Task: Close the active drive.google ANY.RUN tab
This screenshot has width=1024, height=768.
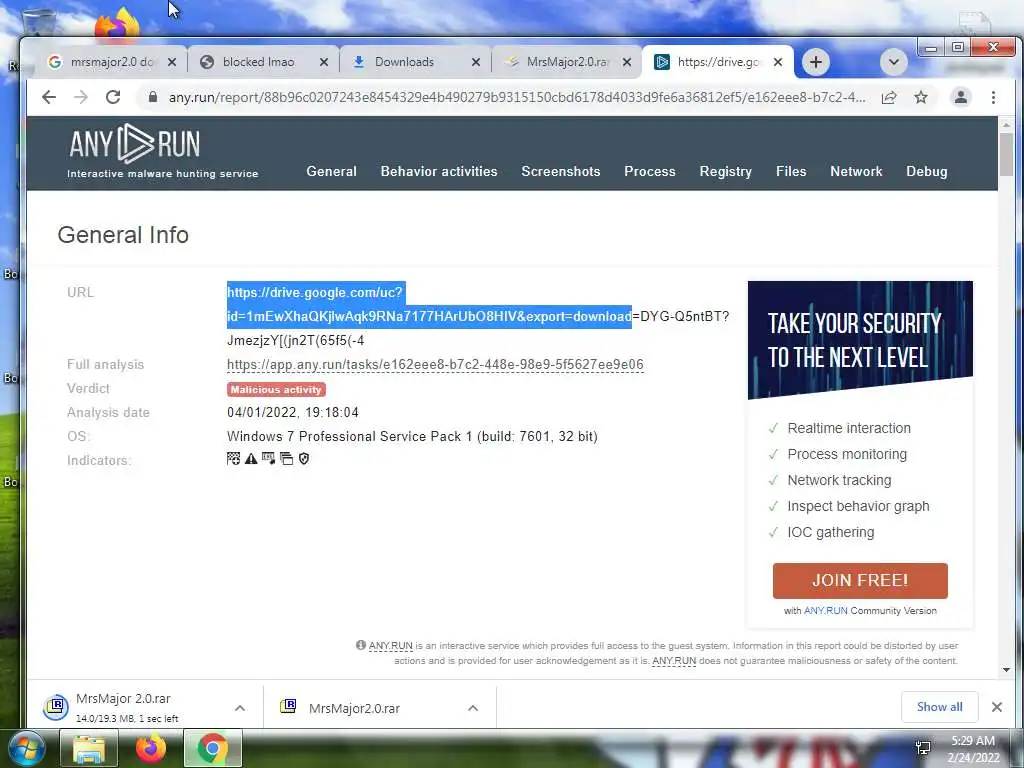Action: [x=778, y=62]
